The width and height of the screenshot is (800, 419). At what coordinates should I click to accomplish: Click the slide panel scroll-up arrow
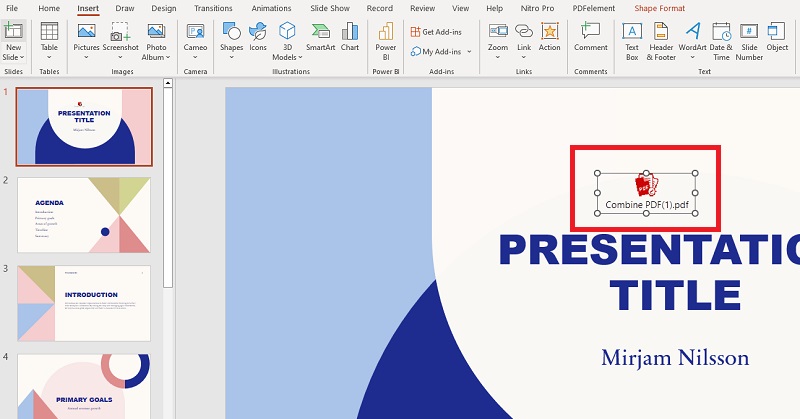168,83
